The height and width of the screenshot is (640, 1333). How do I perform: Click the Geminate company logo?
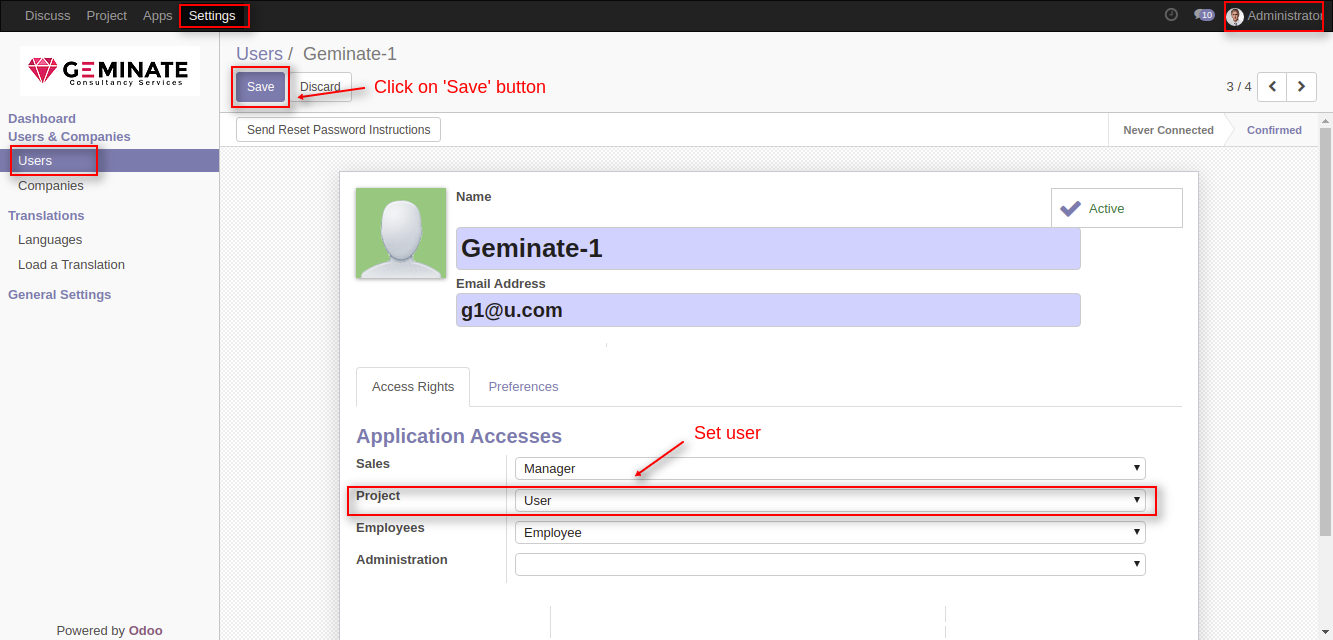pos(110,70)
